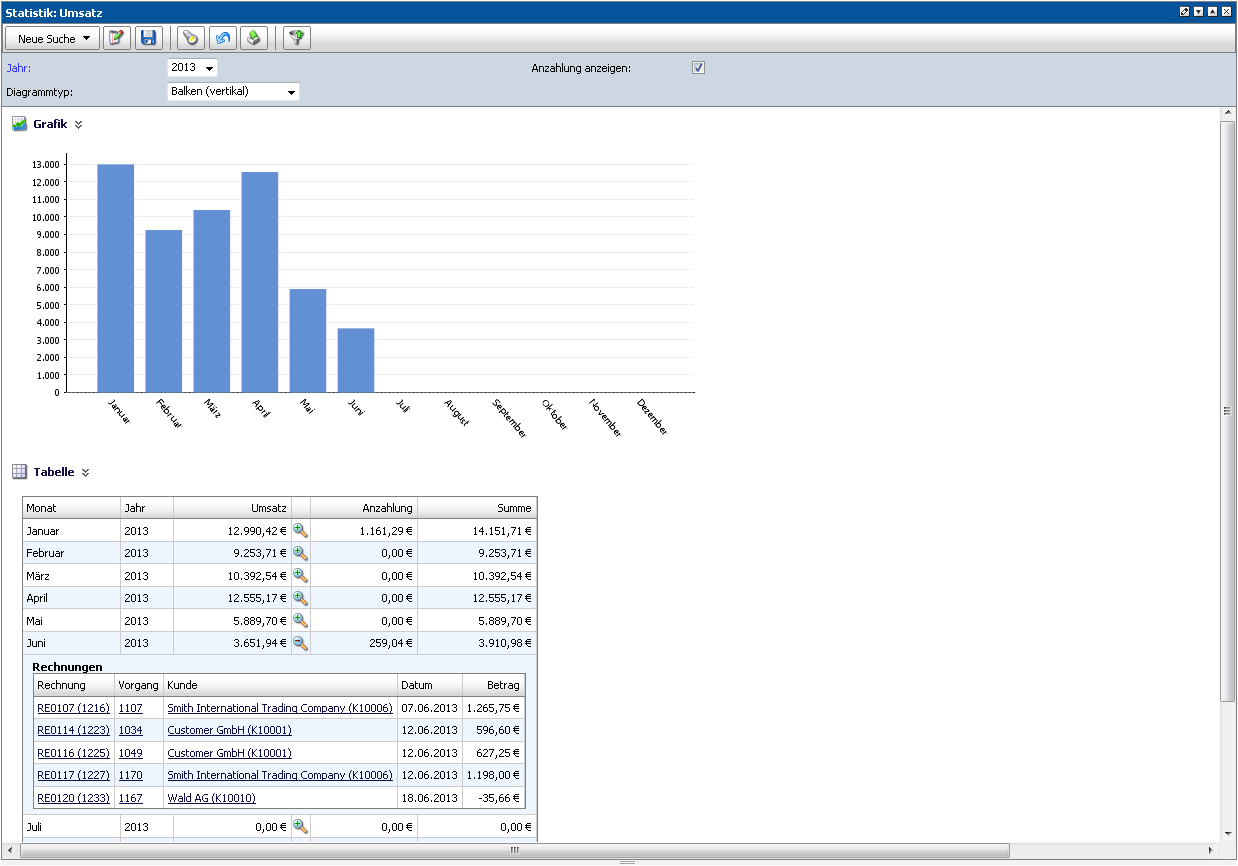
Task: Open invoice RE0107 (1216) link
Action: (72, 708)
